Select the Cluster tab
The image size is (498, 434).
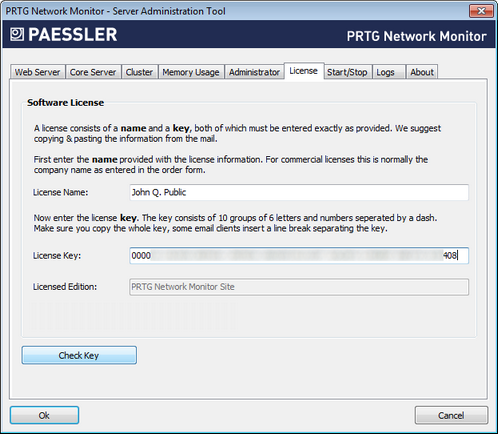[139, 72]
